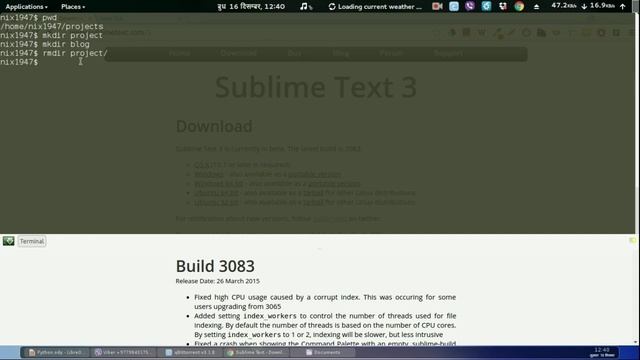Image resolution: width=640 pixels, height=360 pixels.
Task: Open the Applications menu
Action: [26, 7]
